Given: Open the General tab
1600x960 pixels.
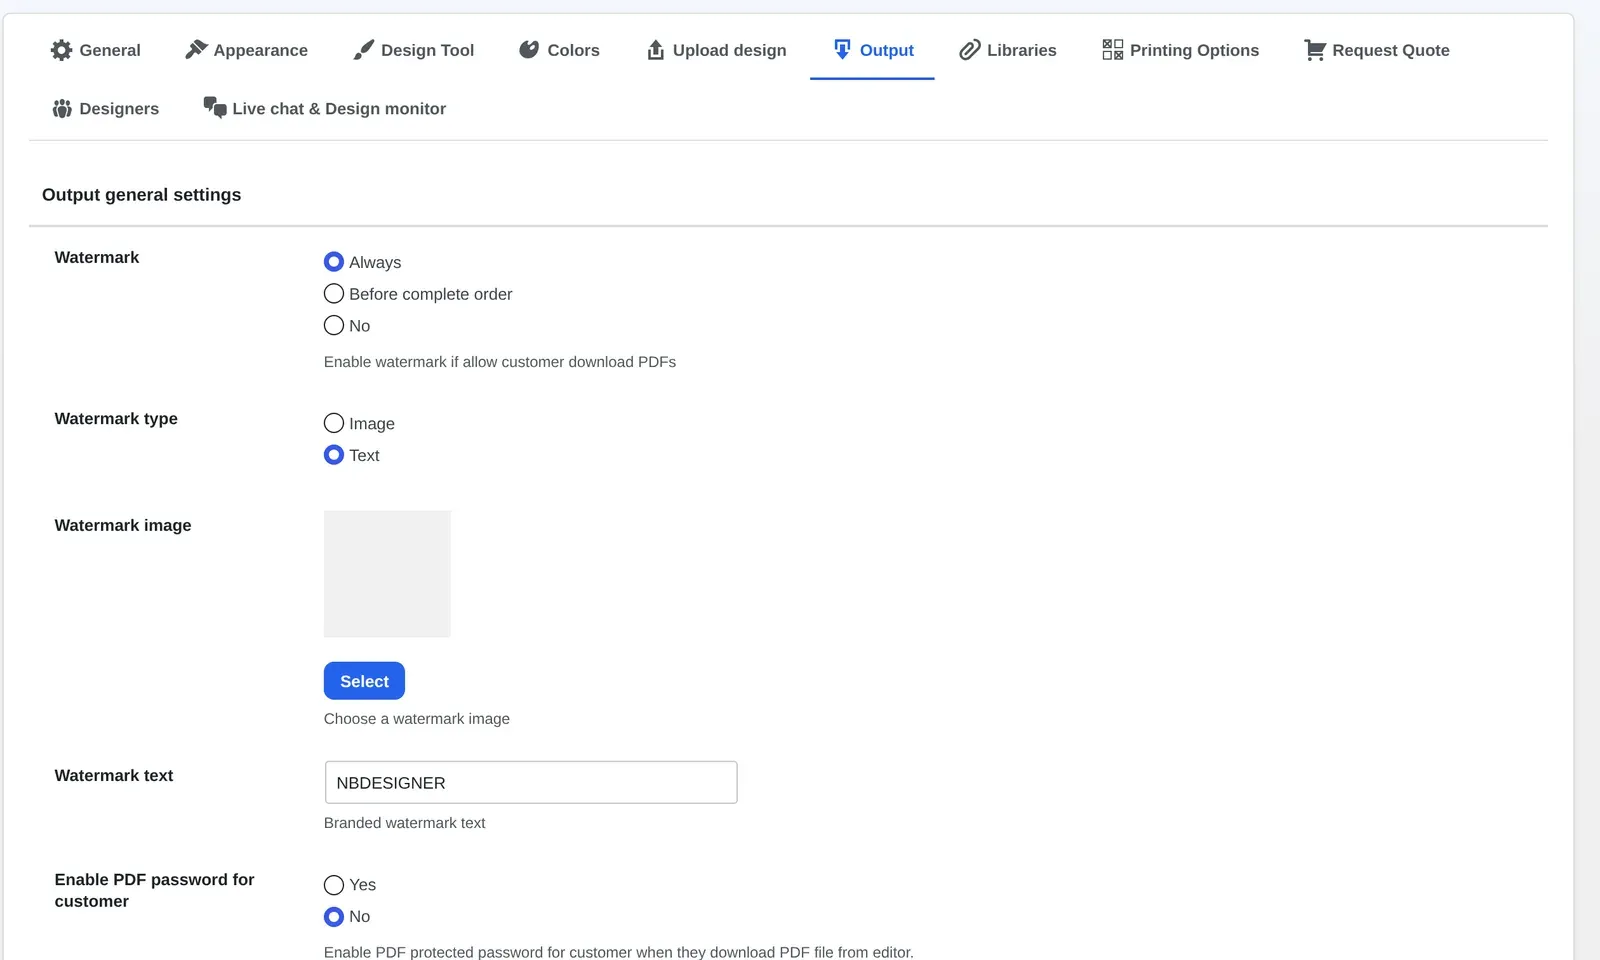Looking at the screenshot, I should [96, 50].
